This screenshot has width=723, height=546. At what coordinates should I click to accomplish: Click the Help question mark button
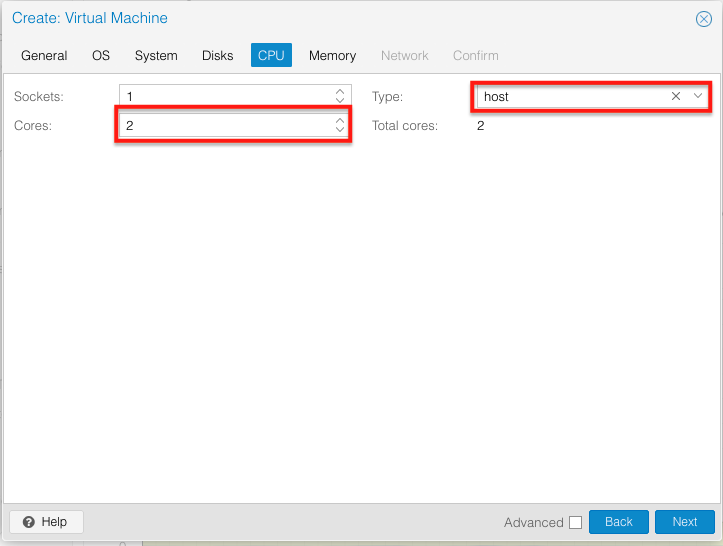46,522
